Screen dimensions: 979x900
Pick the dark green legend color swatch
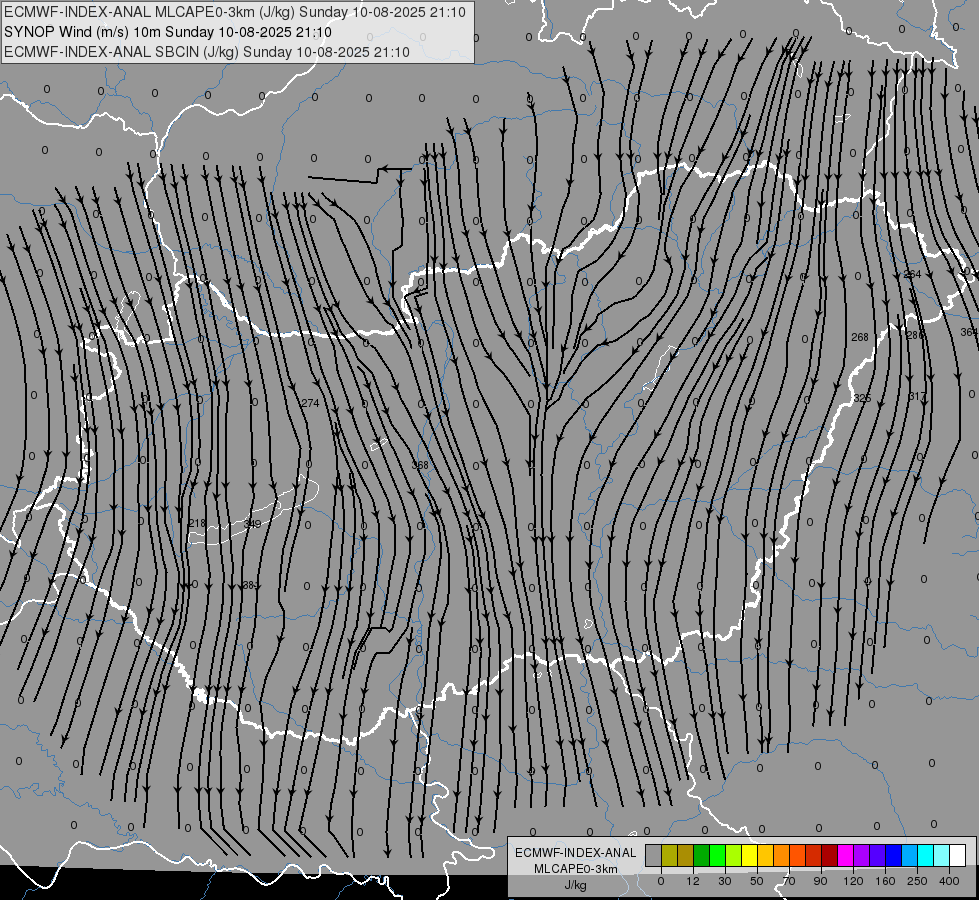click(702, 855)
